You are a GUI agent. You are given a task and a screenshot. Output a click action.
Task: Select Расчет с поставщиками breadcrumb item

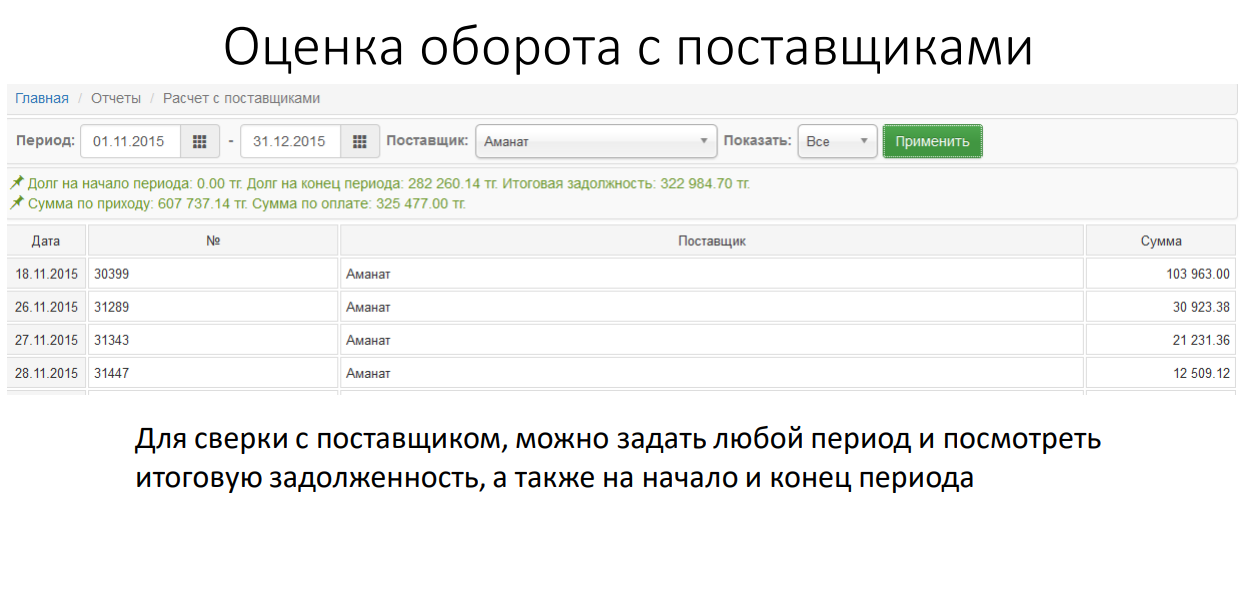click(x=241, y=98)
